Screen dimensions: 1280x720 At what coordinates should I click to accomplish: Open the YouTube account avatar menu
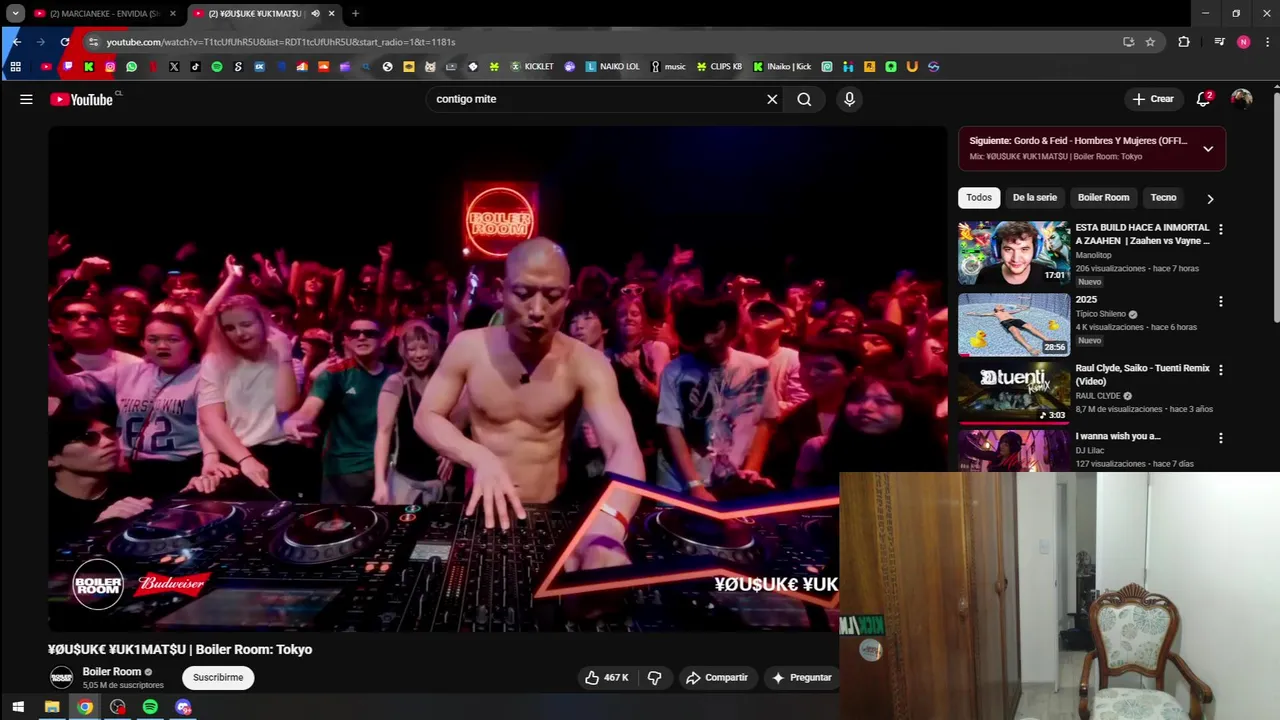click(x=1242, y=99)
